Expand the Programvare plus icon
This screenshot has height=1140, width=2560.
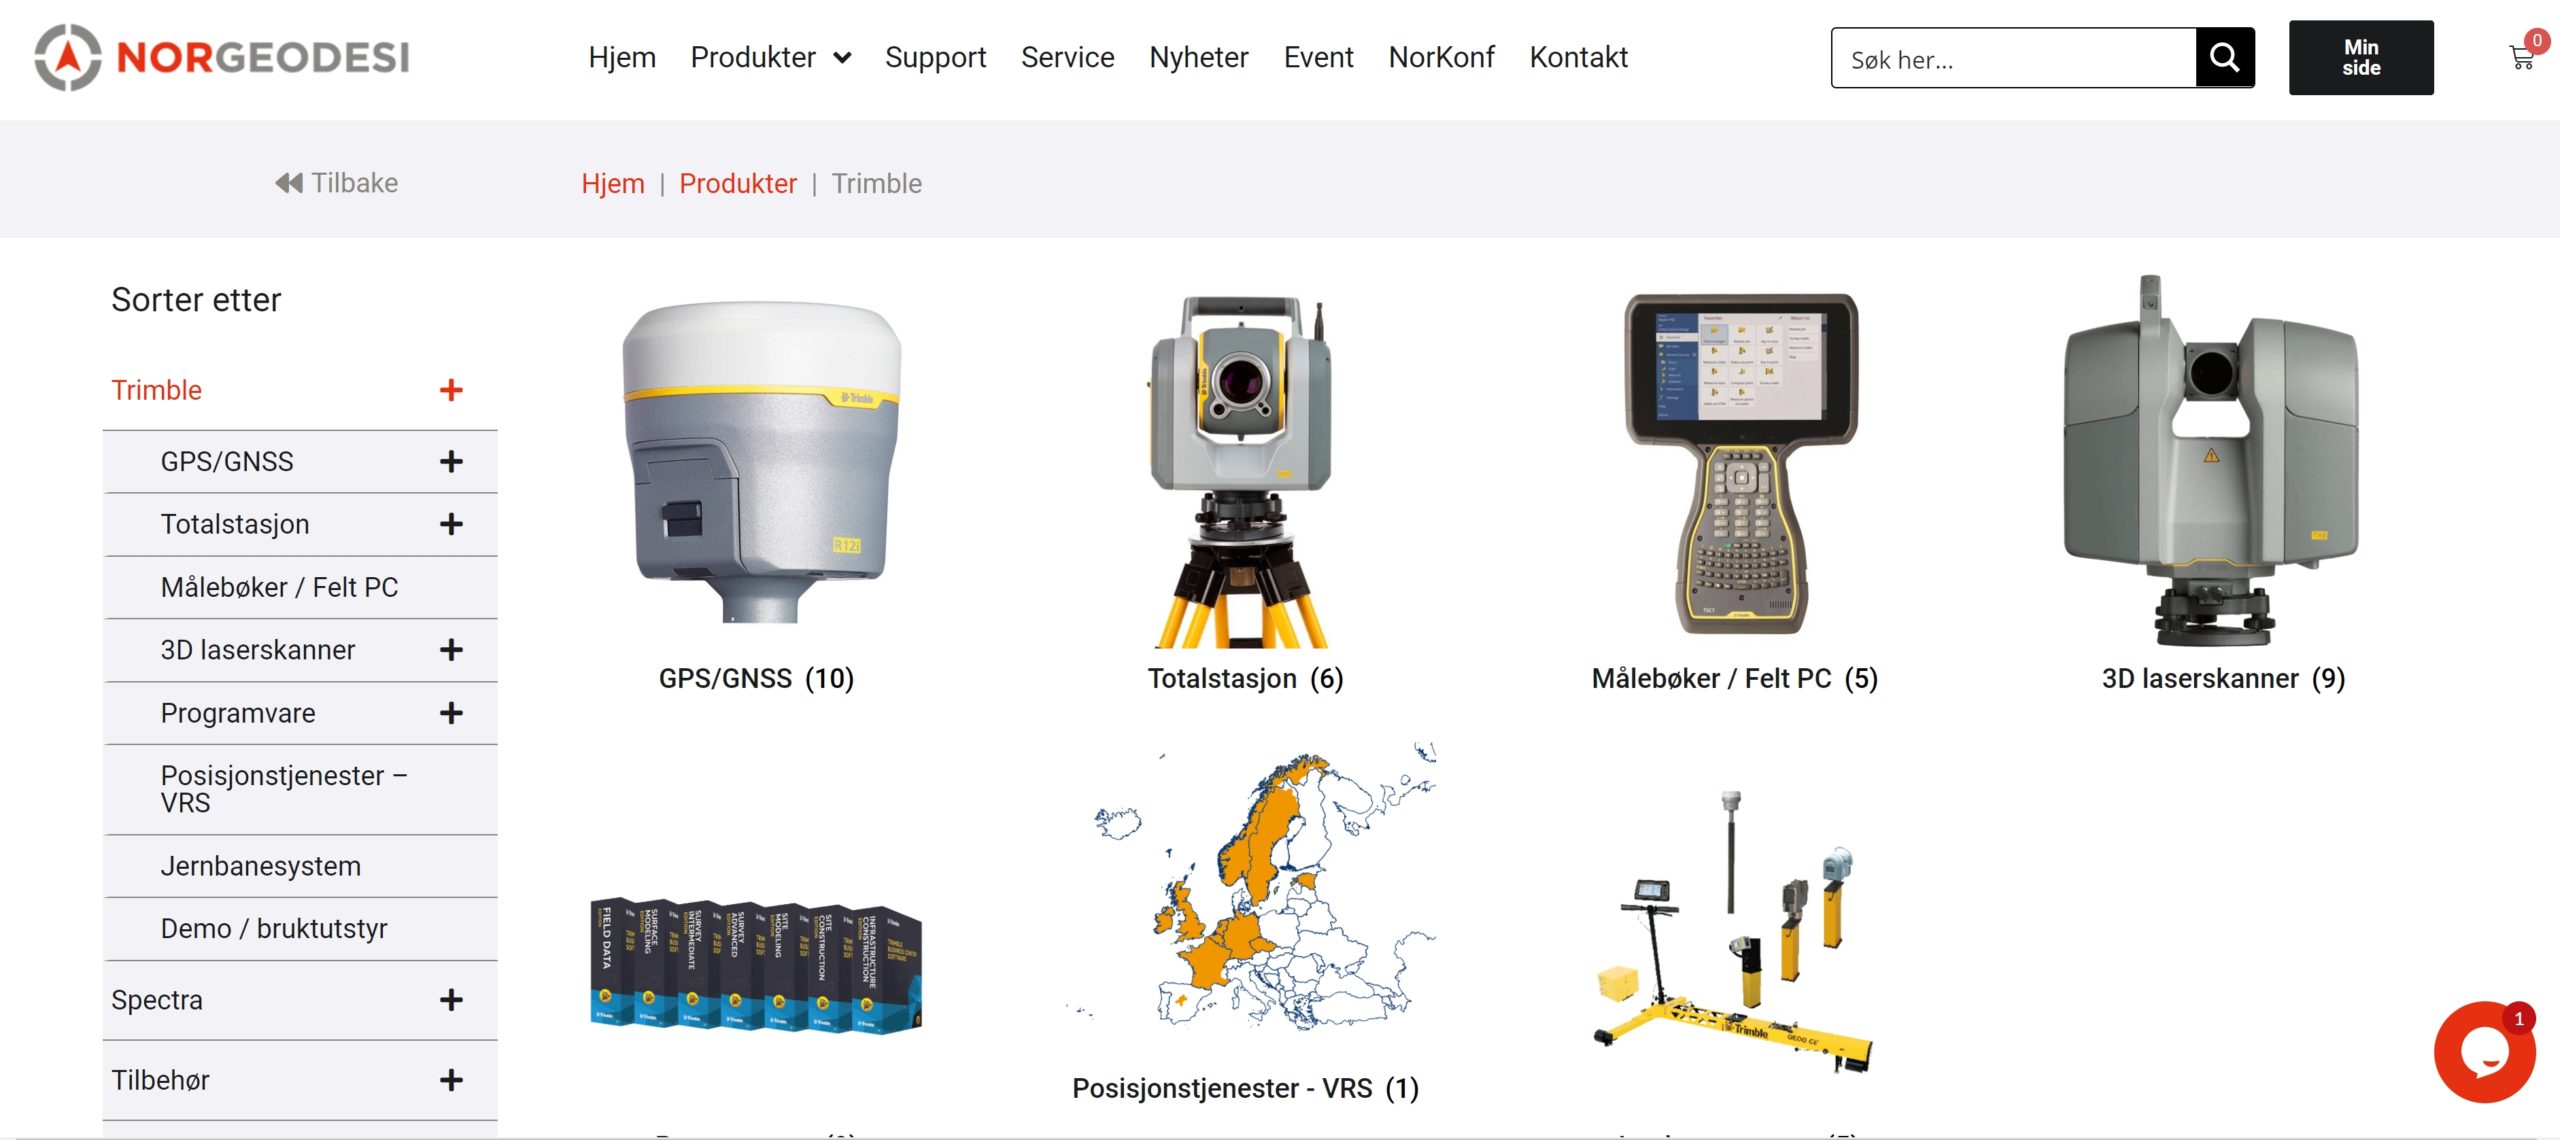click(x=451, y=713)
